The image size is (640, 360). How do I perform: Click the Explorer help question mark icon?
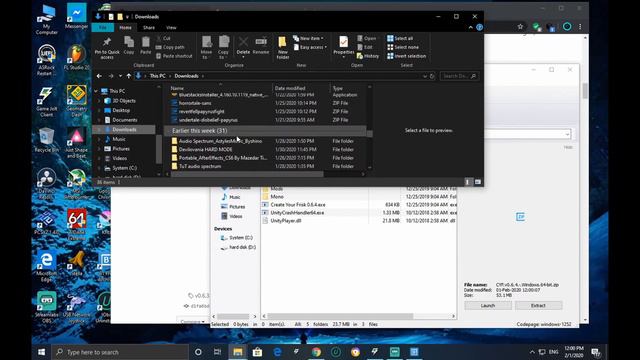(480, 27)
